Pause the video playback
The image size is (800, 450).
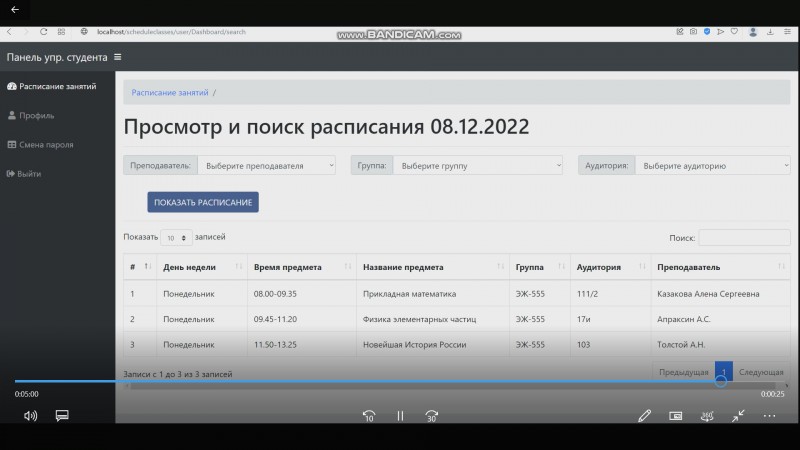click(401, 416)
